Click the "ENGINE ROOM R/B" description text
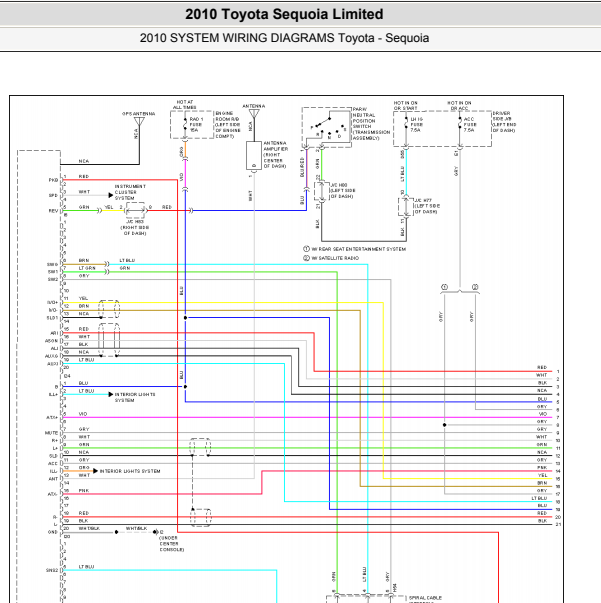 (228, 125)
